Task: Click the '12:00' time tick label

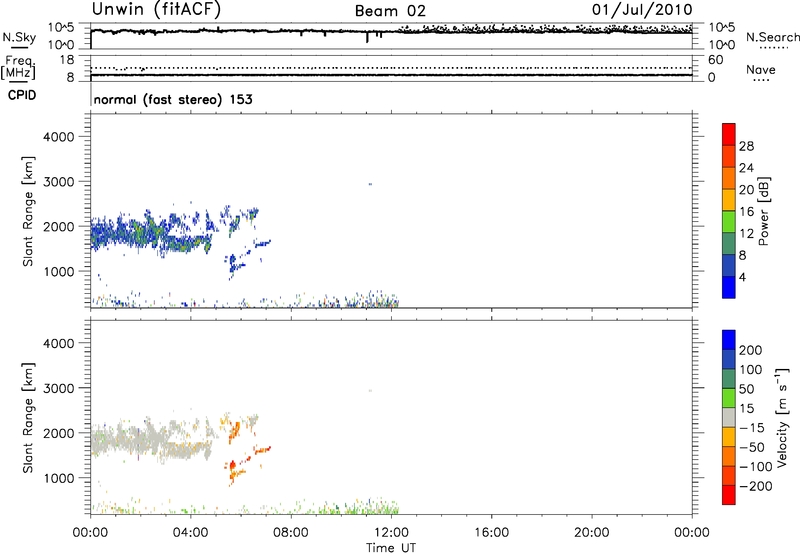Action: (x=391, y=533)
